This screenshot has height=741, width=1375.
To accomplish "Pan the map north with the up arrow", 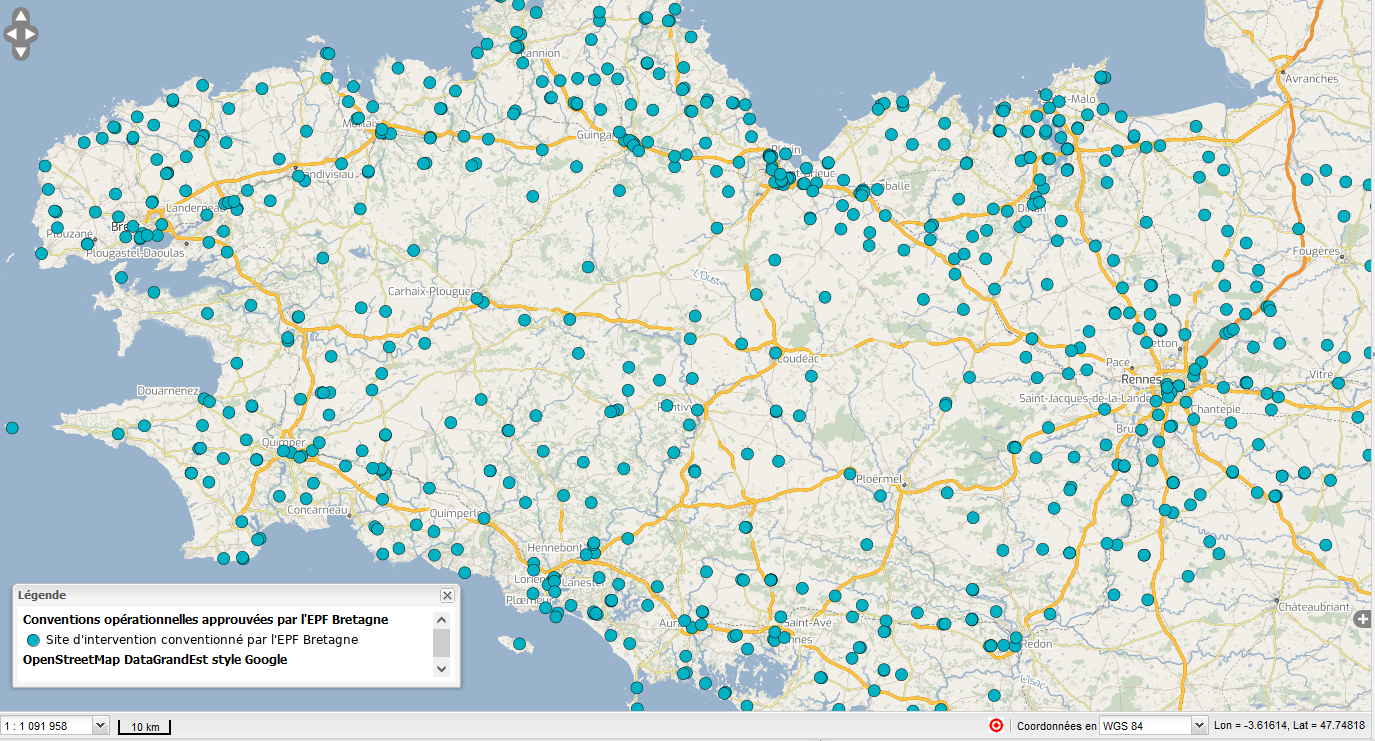I will pos(21,17).
